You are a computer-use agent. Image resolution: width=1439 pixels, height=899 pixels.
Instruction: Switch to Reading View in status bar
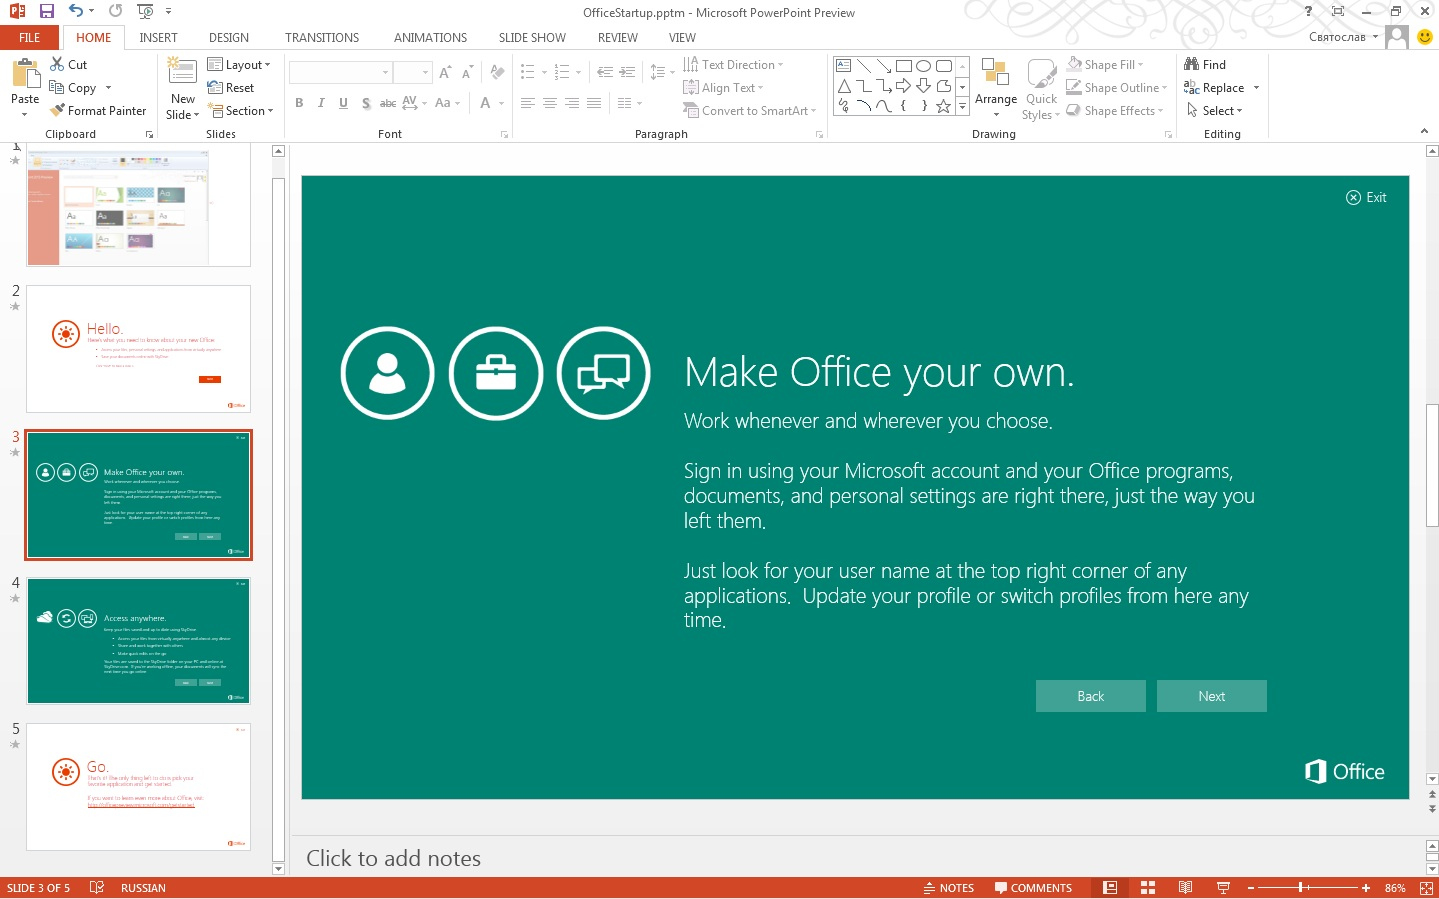1185,888
